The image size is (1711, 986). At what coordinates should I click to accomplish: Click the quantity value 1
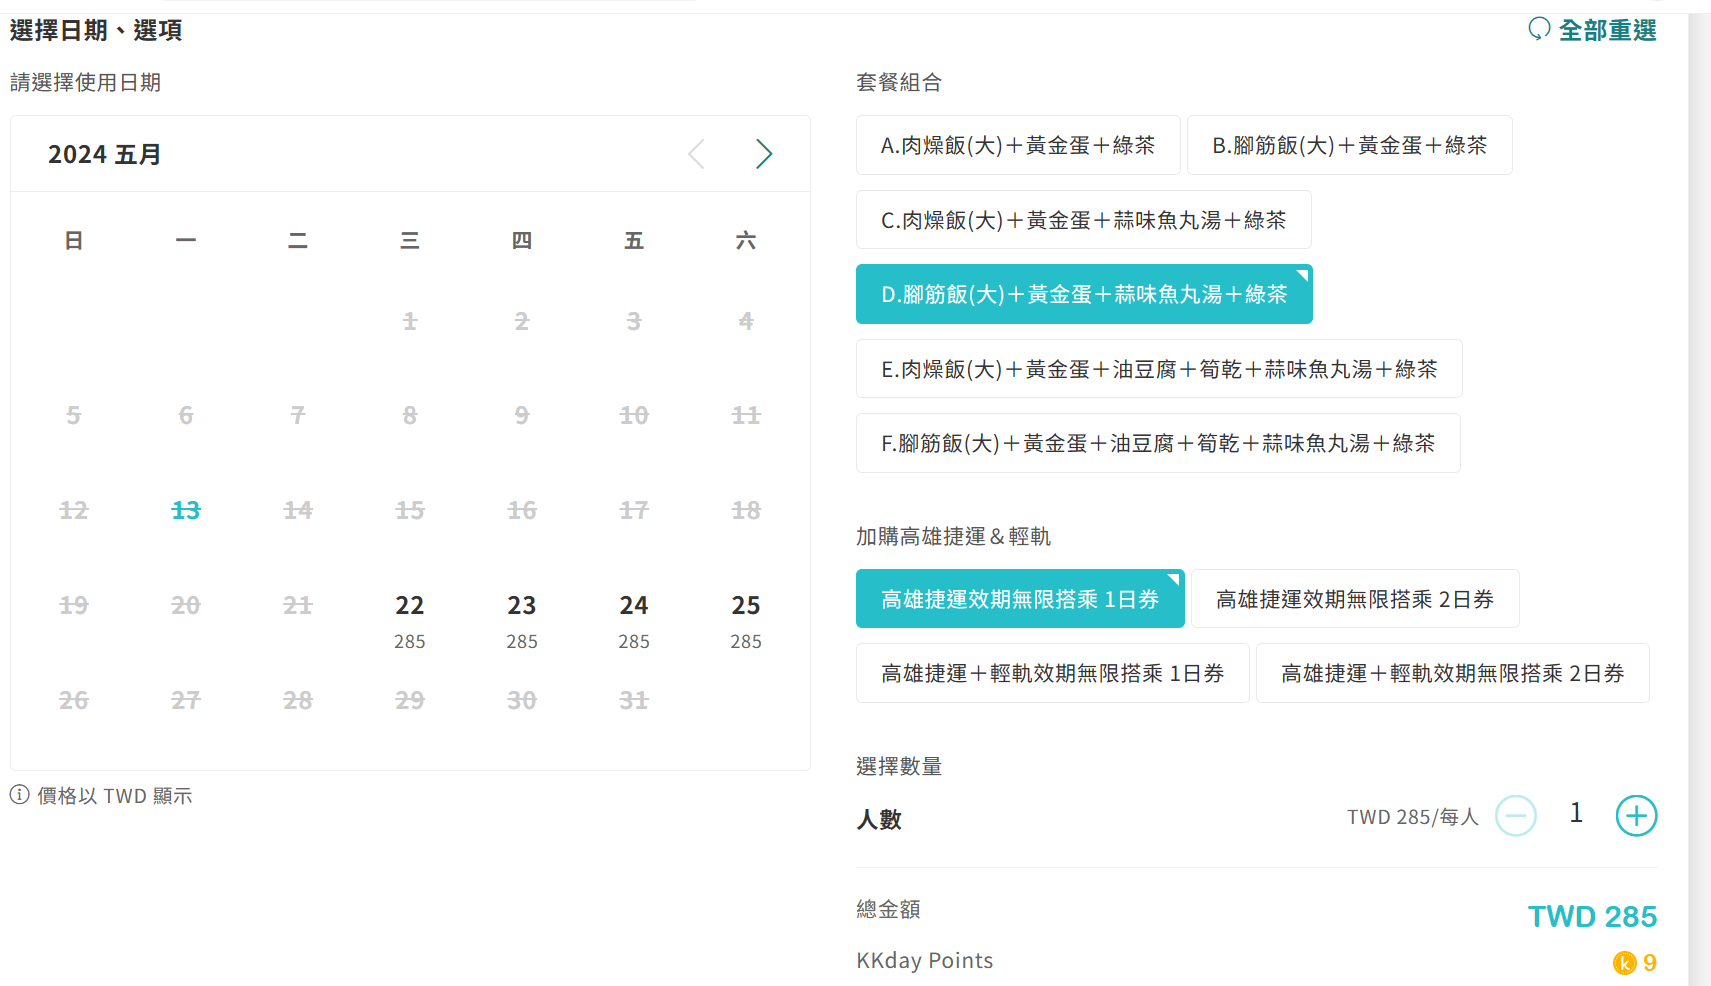[1576, 813]
